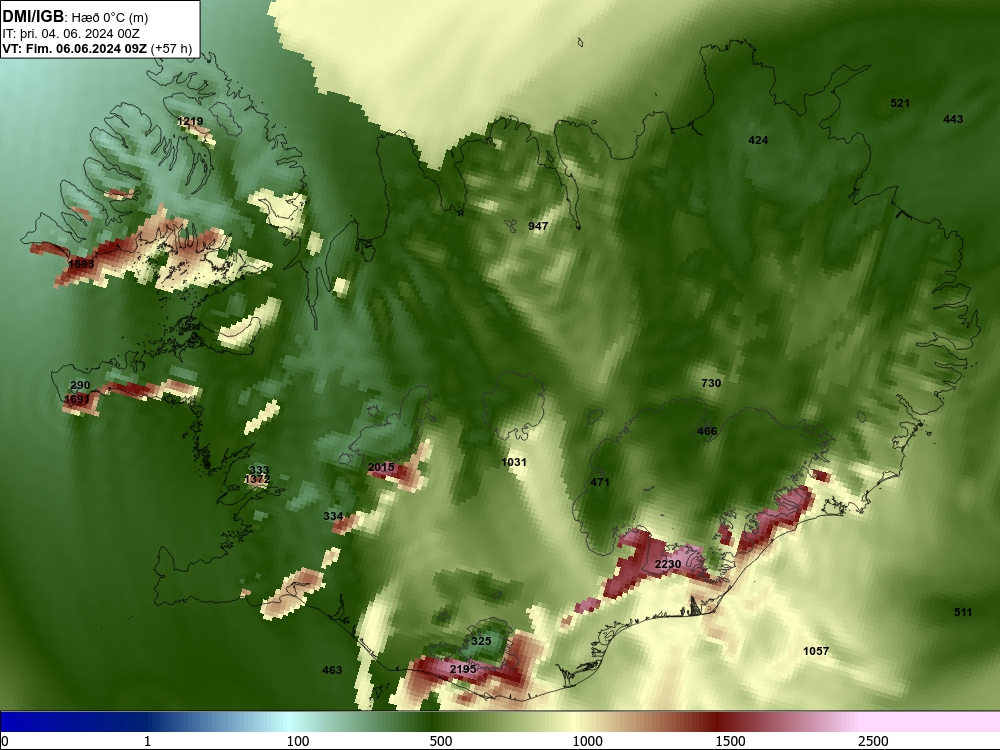Click the 1 mark on the color scale
1000x750 pixels.
147,741
